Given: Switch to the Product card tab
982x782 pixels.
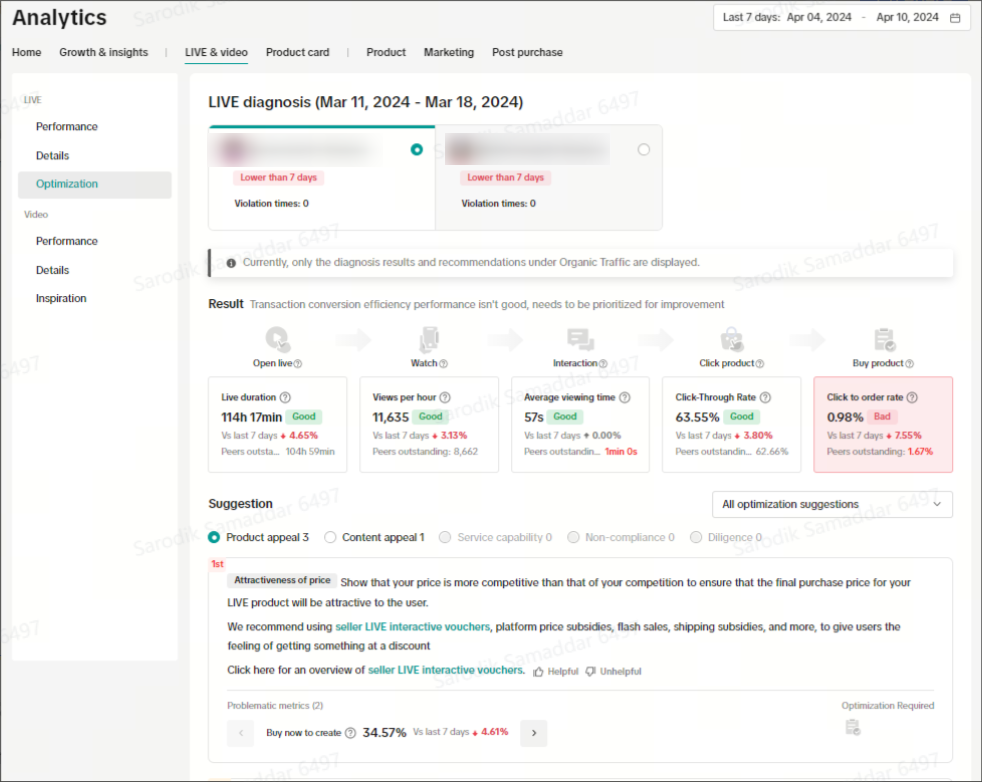Looking at the screenshot, I should (297, 52).
